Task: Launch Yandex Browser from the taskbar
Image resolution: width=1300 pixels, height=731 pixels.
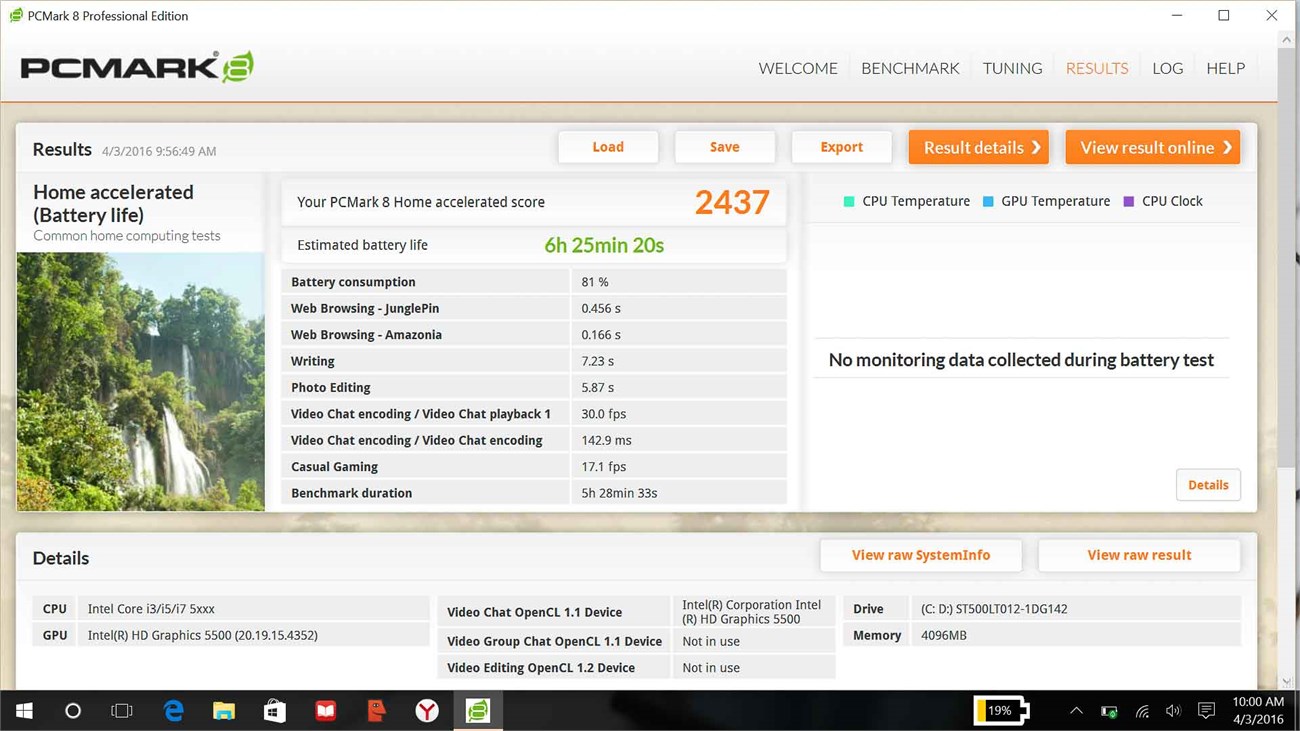Action: click(x=427, y=710)
